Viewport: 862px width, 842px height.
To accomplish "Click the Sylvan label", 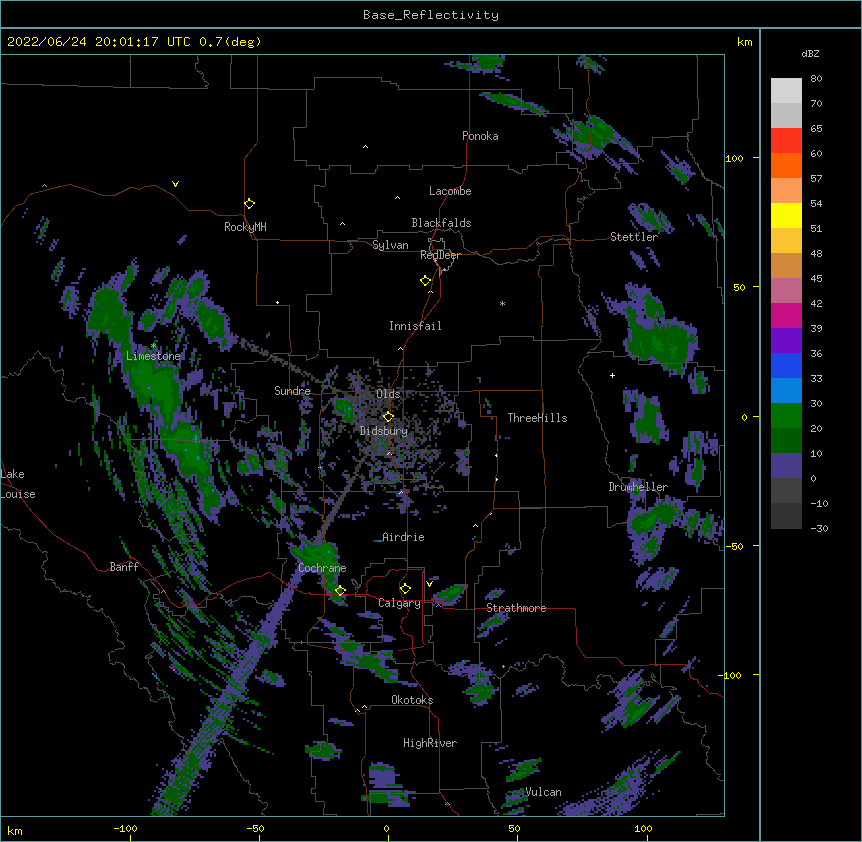I will [390, 245].
